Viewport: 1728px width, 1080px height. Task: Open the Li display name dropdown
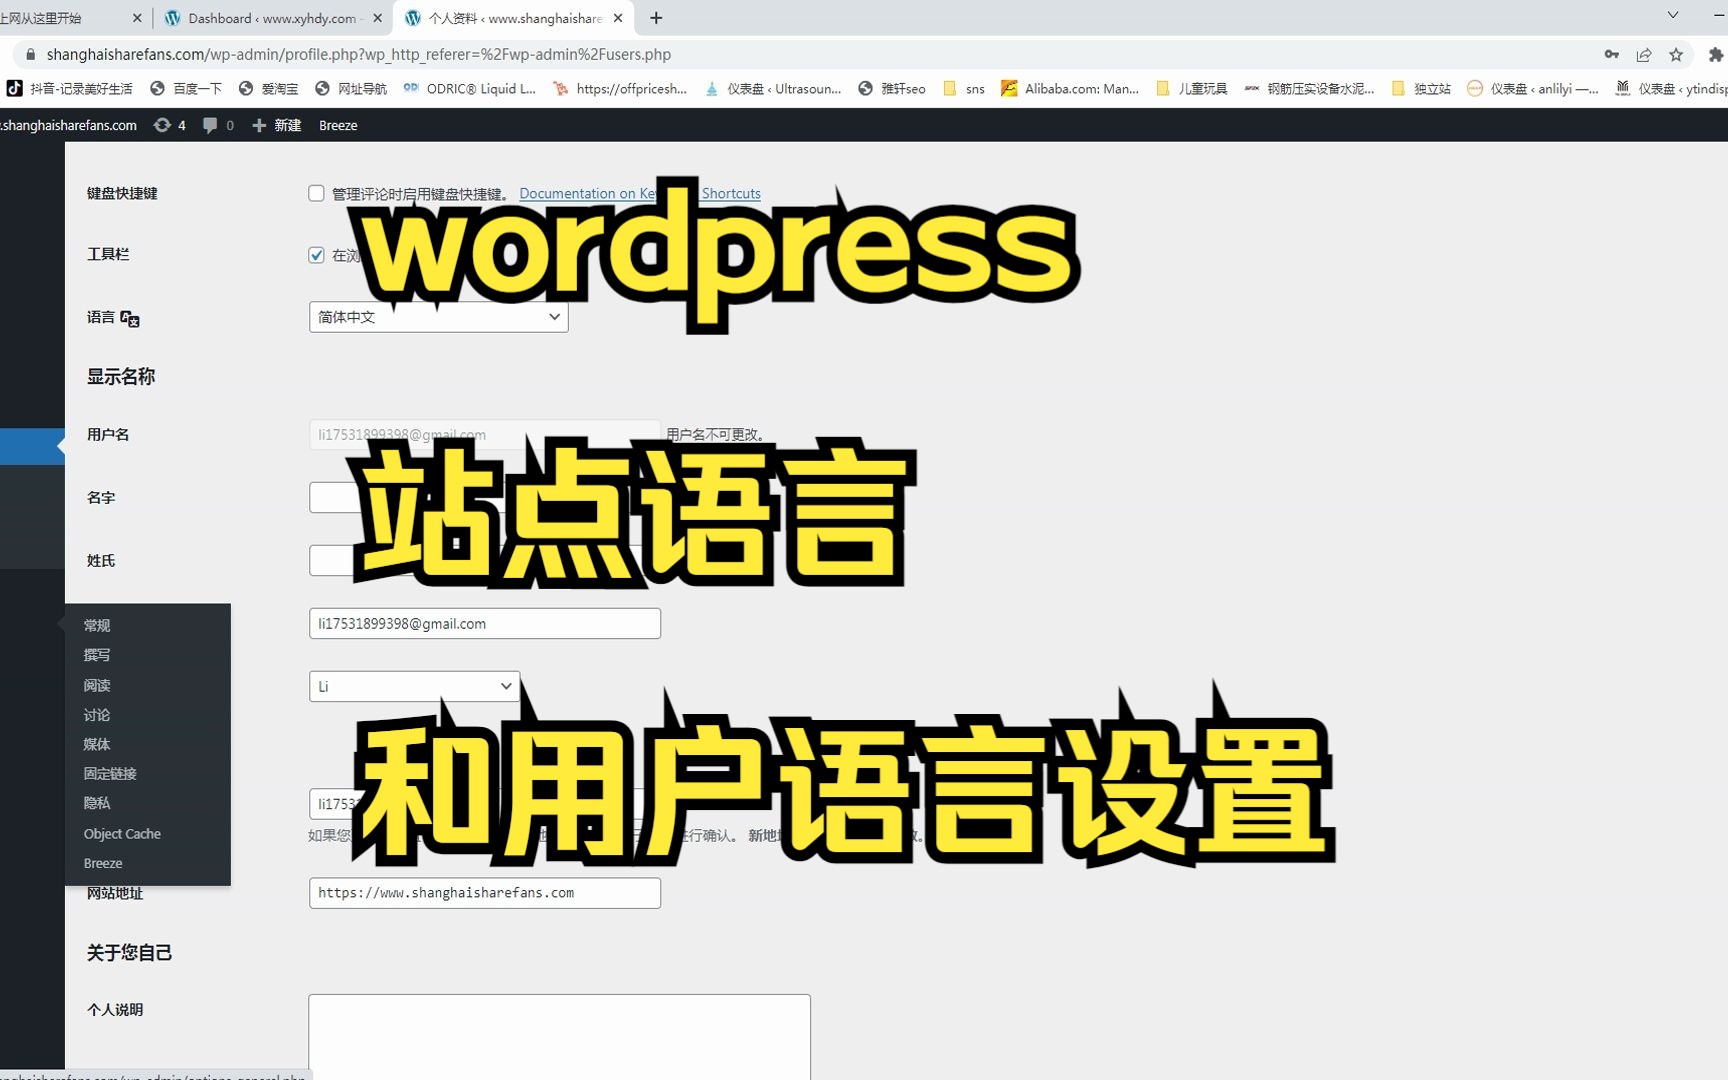(414, 686)
